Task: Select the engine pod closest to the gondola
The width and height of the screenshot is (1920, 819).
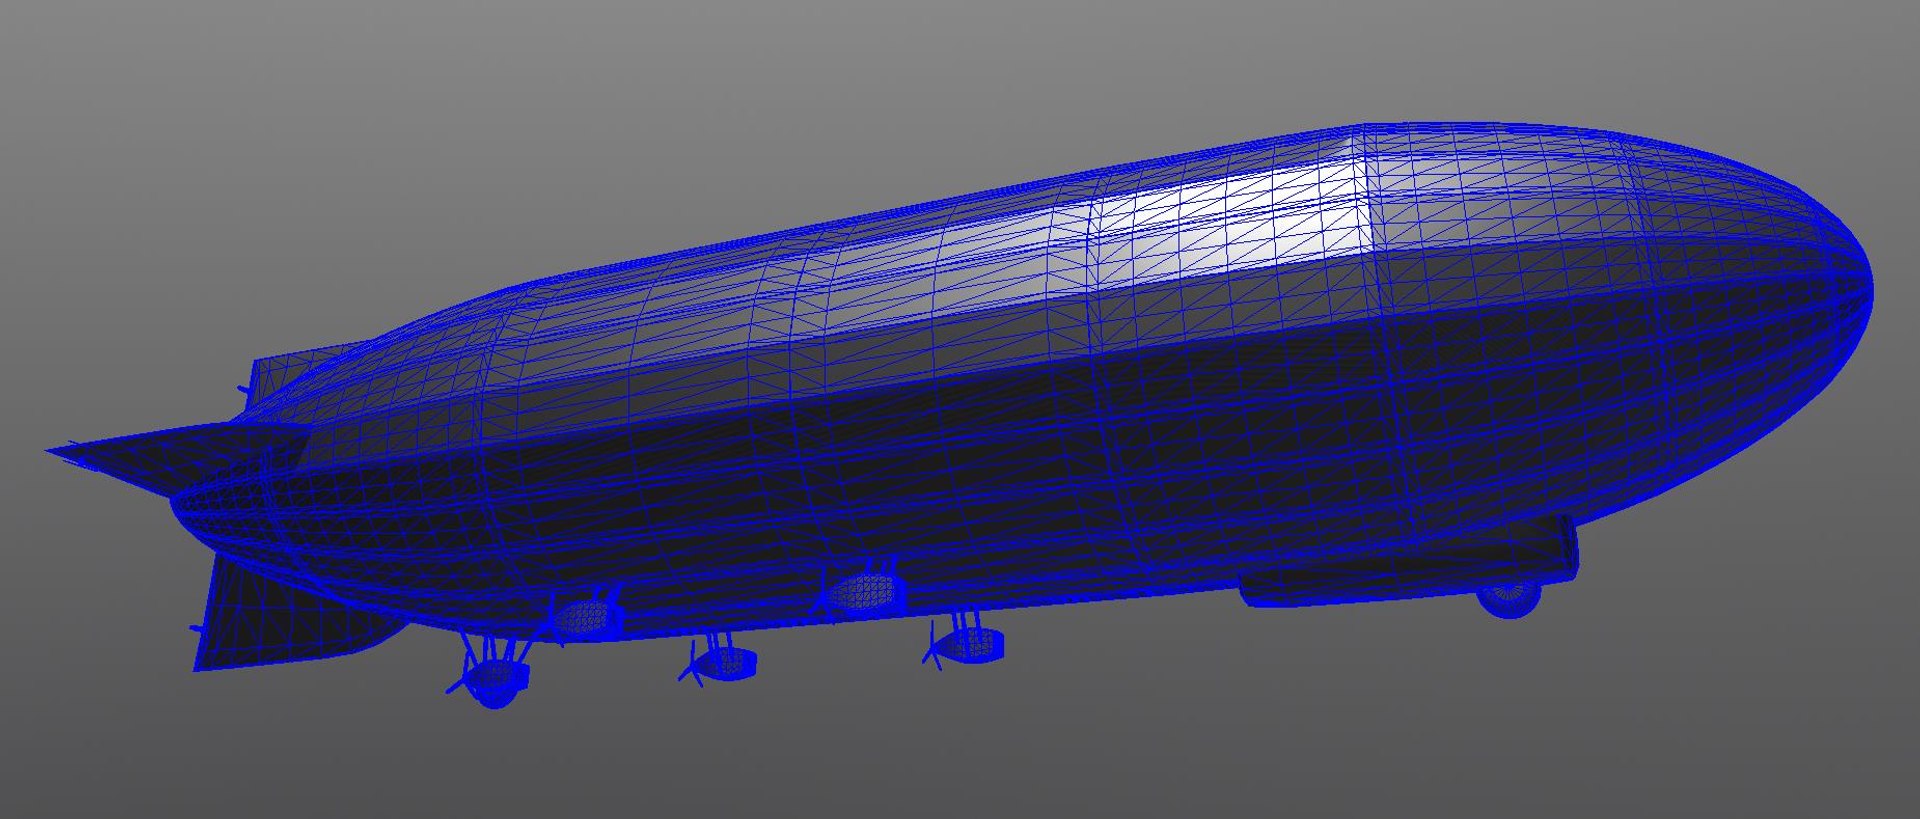Action: tap(965, 640)
